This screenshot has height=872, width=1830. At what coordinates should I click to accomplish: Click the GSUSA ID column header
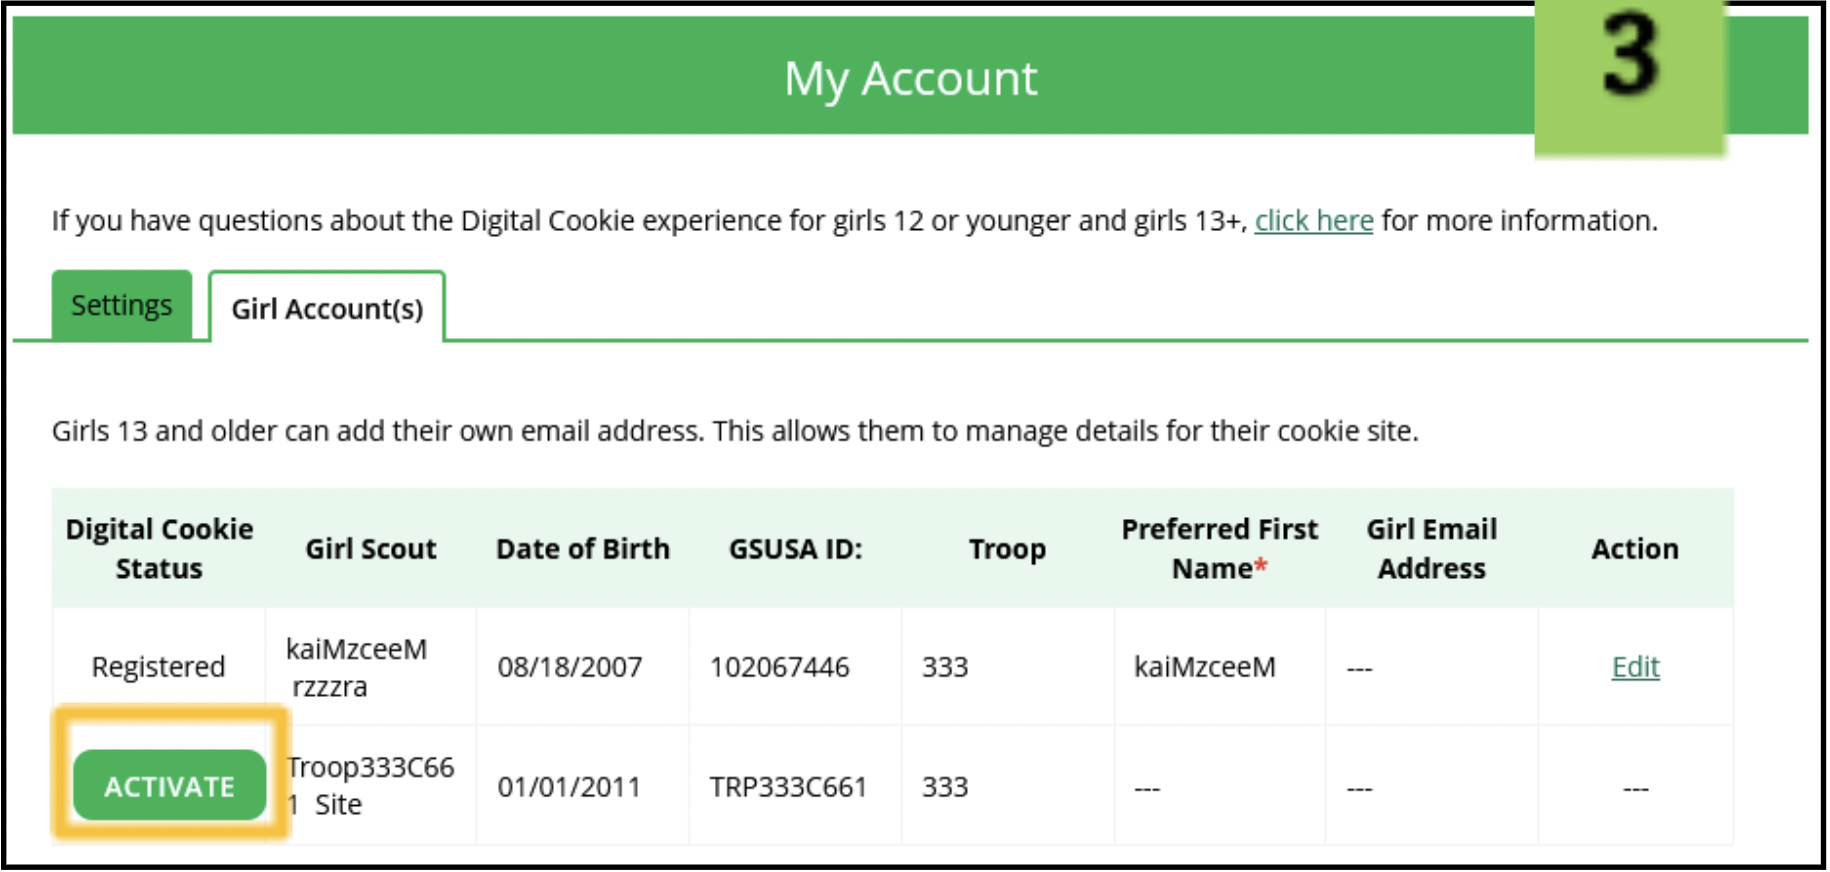(x=795, y=548)
